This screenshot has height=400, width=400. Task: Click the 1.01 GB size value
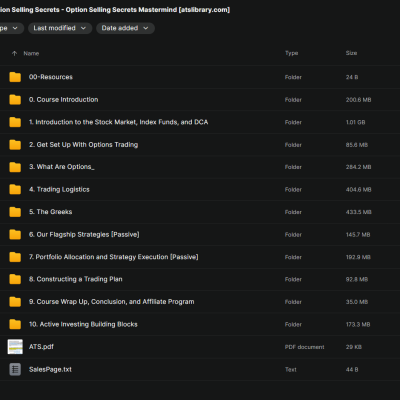click(x=355, y=122)
